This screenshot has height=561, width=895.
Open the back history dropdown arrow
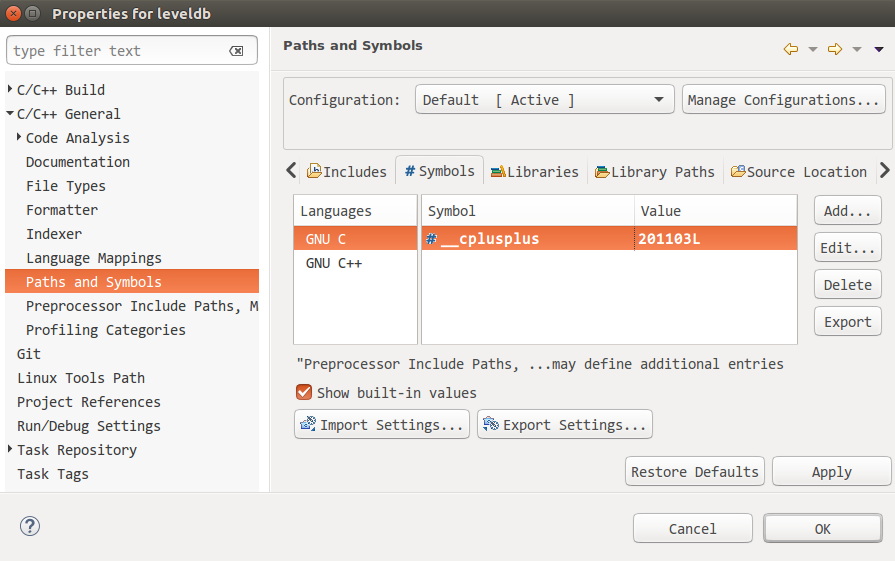(x=813, y=50)
